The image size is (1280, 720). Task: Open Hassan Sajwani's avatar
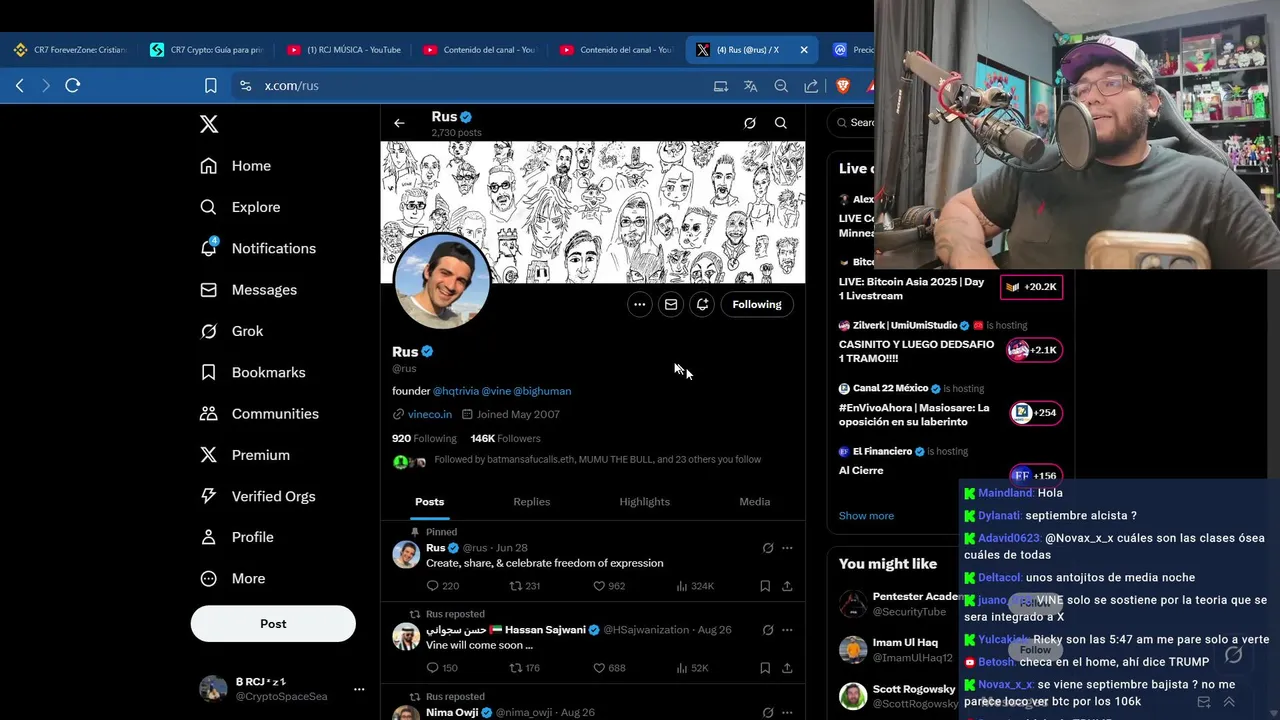(406, 637)
